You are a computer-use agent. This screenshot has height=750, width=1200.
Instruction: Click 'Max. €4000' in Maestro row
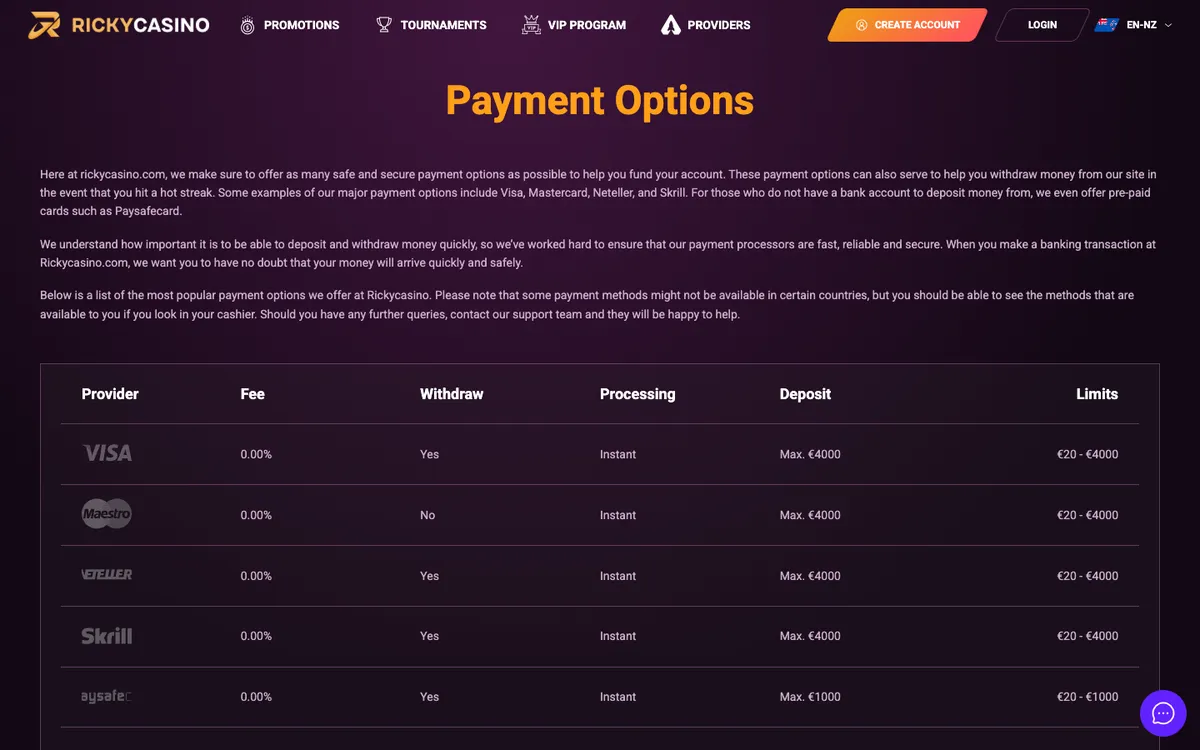click(x=810, y=515)
